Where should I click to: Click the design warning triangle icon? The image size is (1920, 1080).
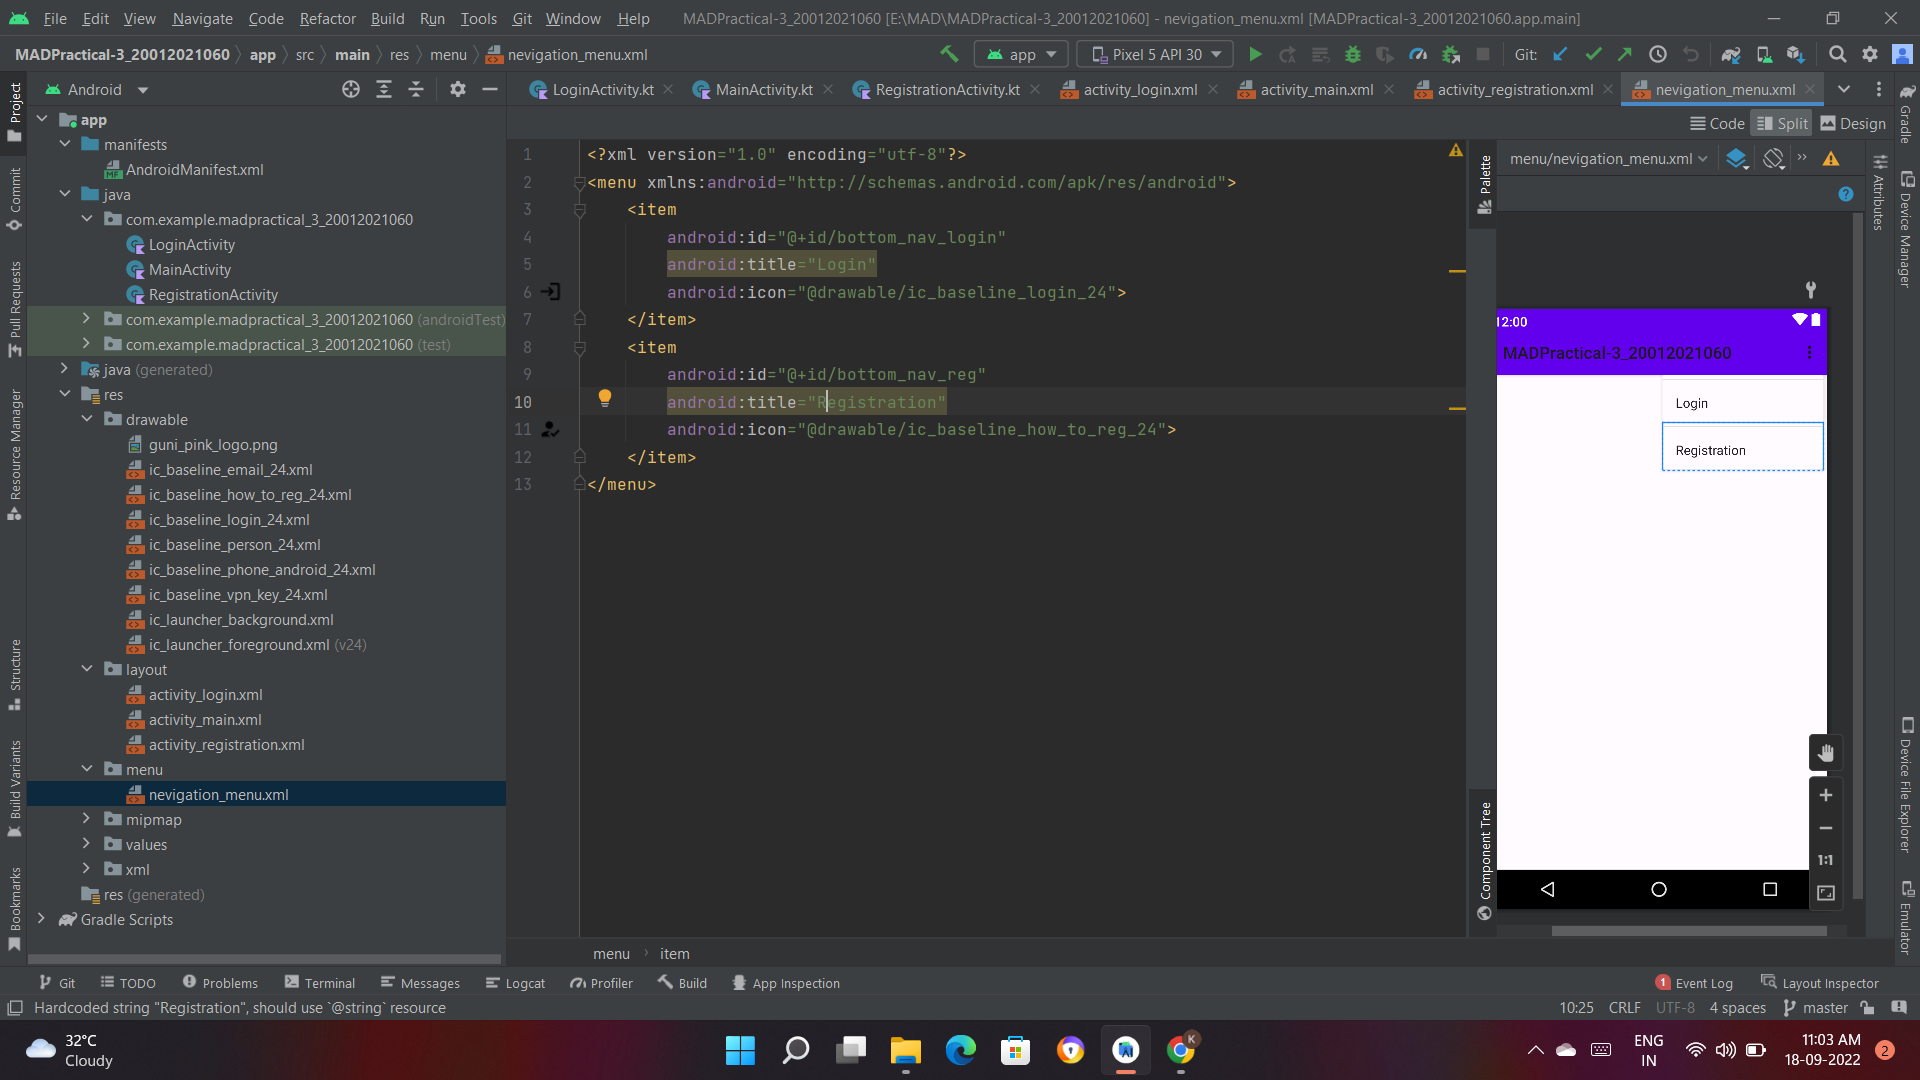click(1831, 158)
